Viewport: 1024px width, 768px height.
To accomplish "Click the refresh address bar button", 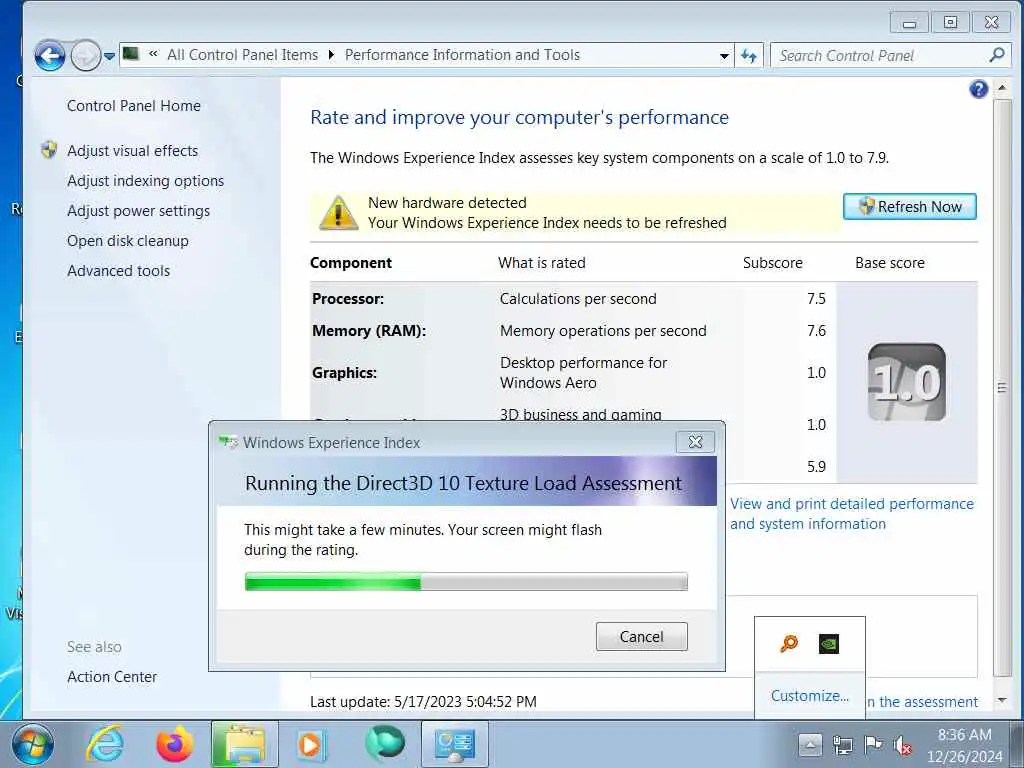I will click(x=748, y=56).
